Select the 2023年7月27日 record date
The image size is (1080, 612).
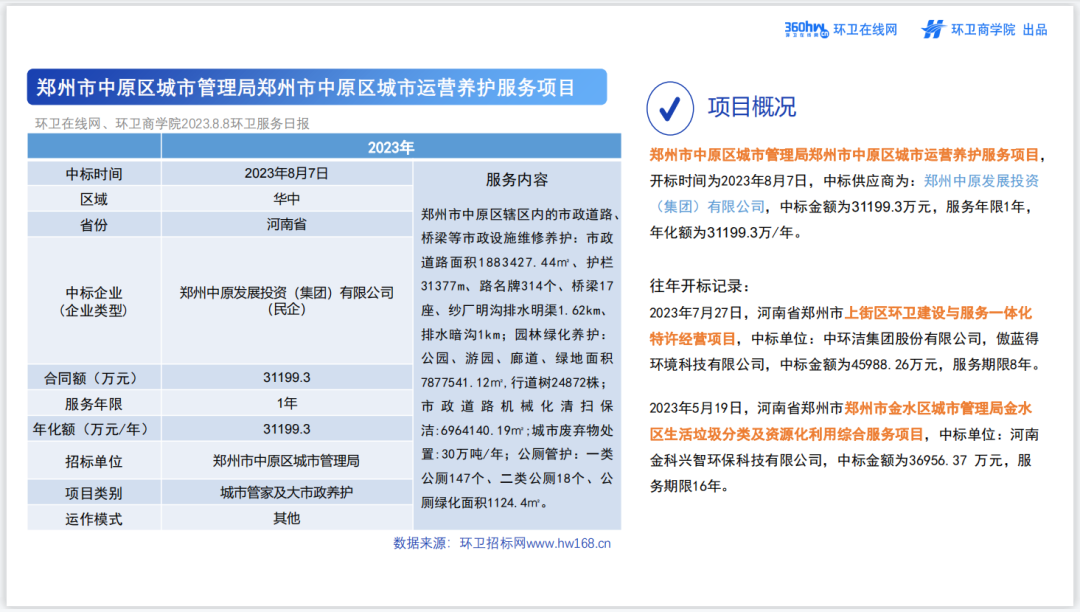697,313
